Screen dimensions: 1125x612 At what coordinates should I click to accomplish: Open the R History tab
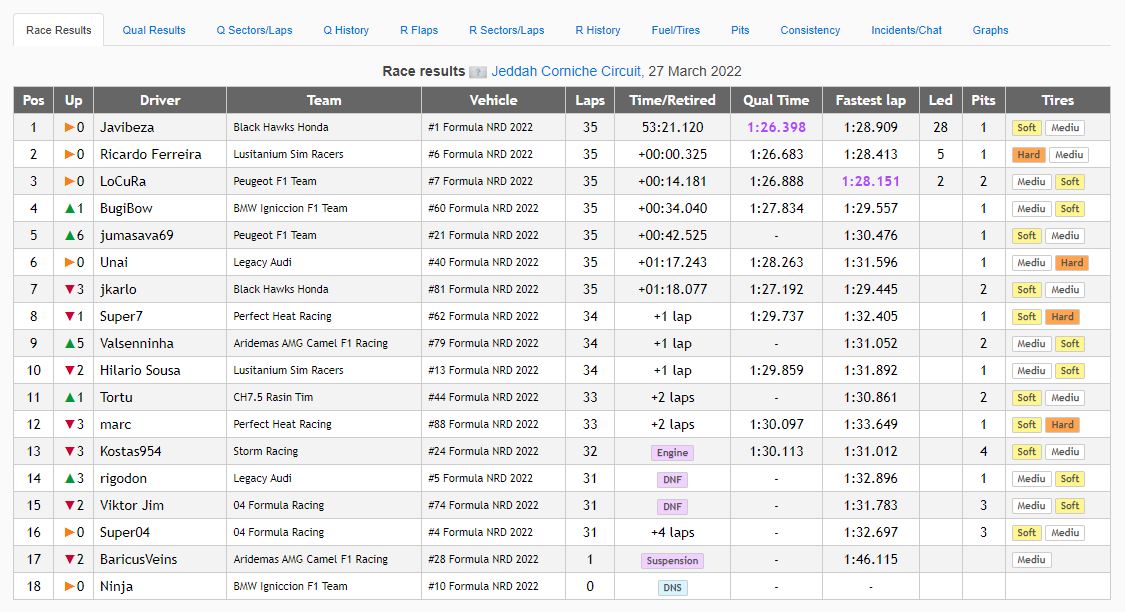tap(598, 30)
